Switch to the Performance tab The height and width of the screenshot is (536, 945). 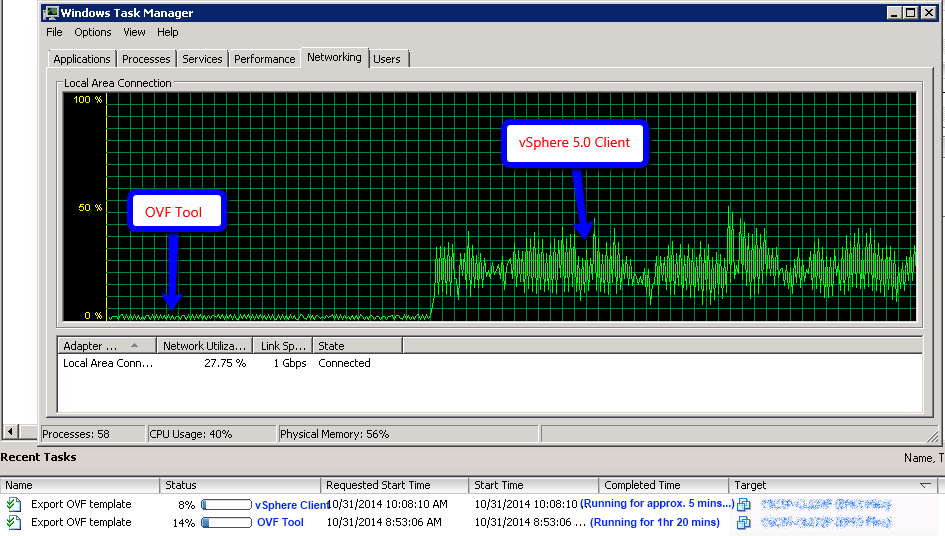[x=264, y=59]
